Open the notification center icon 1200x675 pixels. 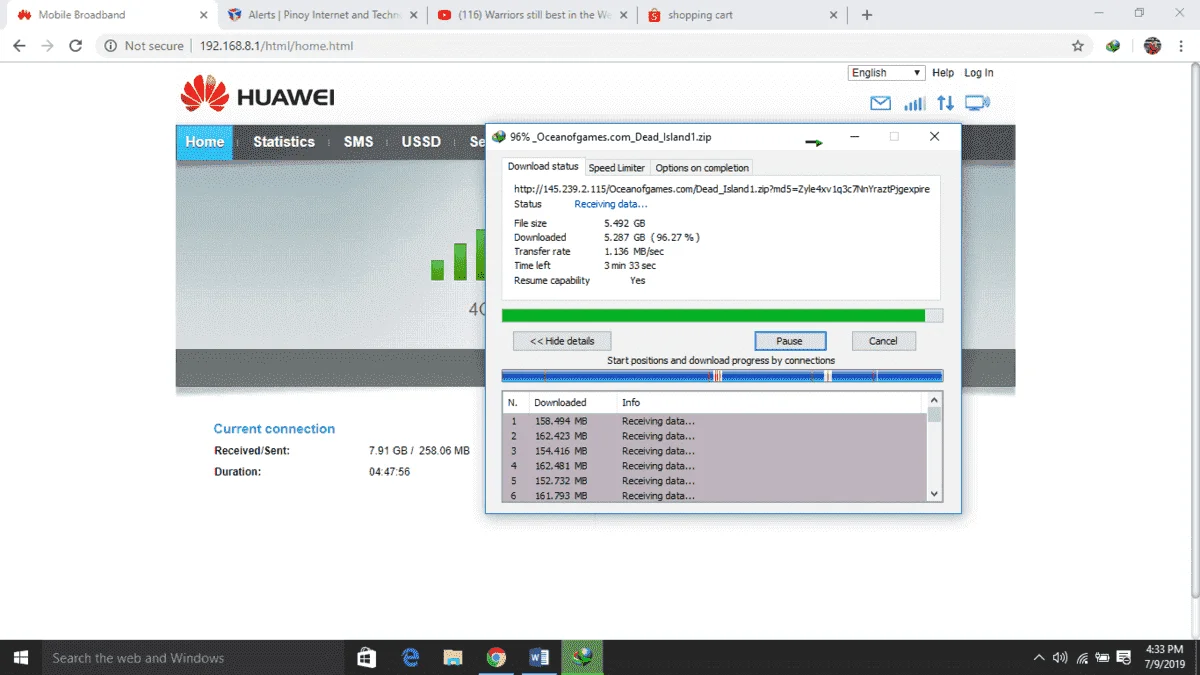(1125, 658)
